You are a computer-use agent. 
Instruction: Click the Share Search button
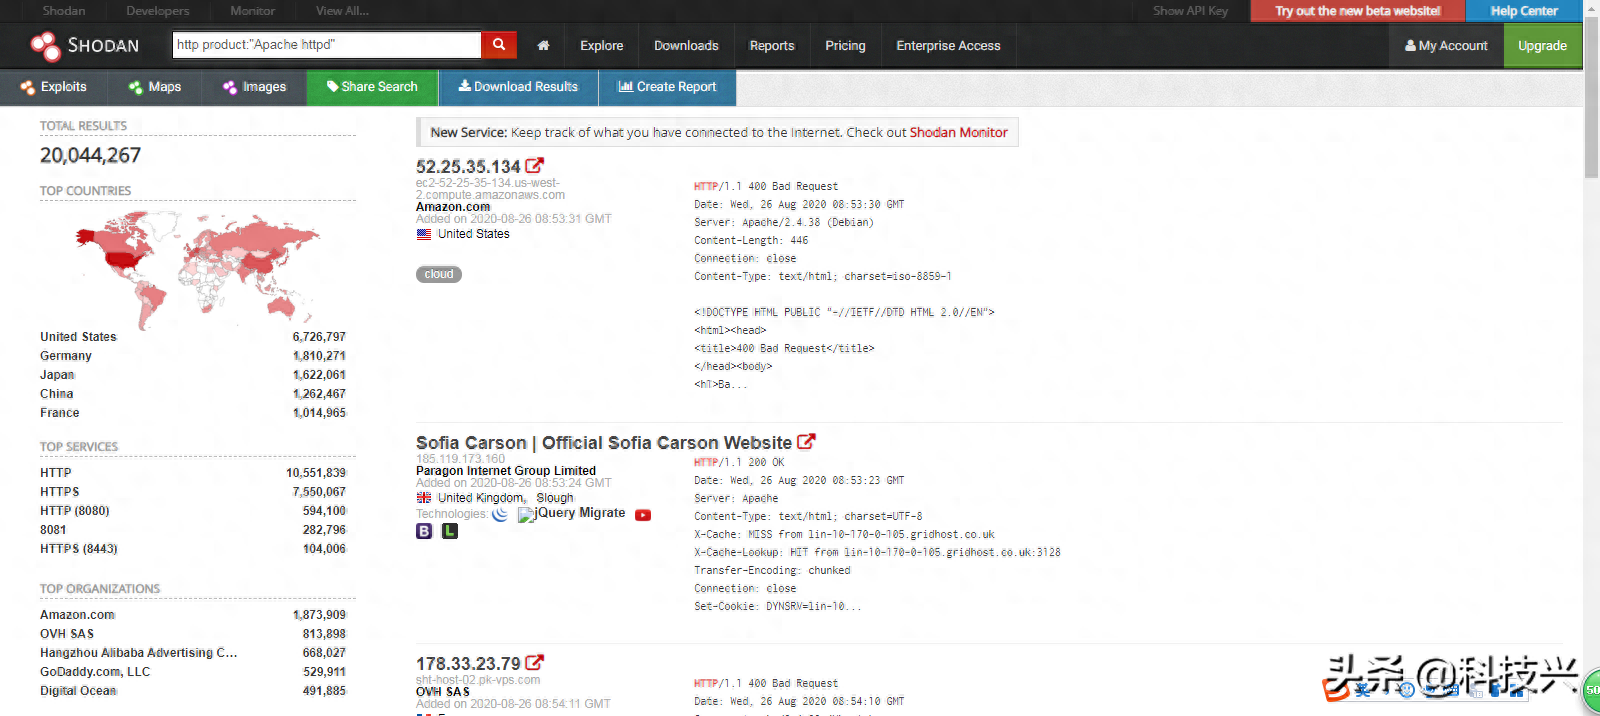(x=372, y=87)
